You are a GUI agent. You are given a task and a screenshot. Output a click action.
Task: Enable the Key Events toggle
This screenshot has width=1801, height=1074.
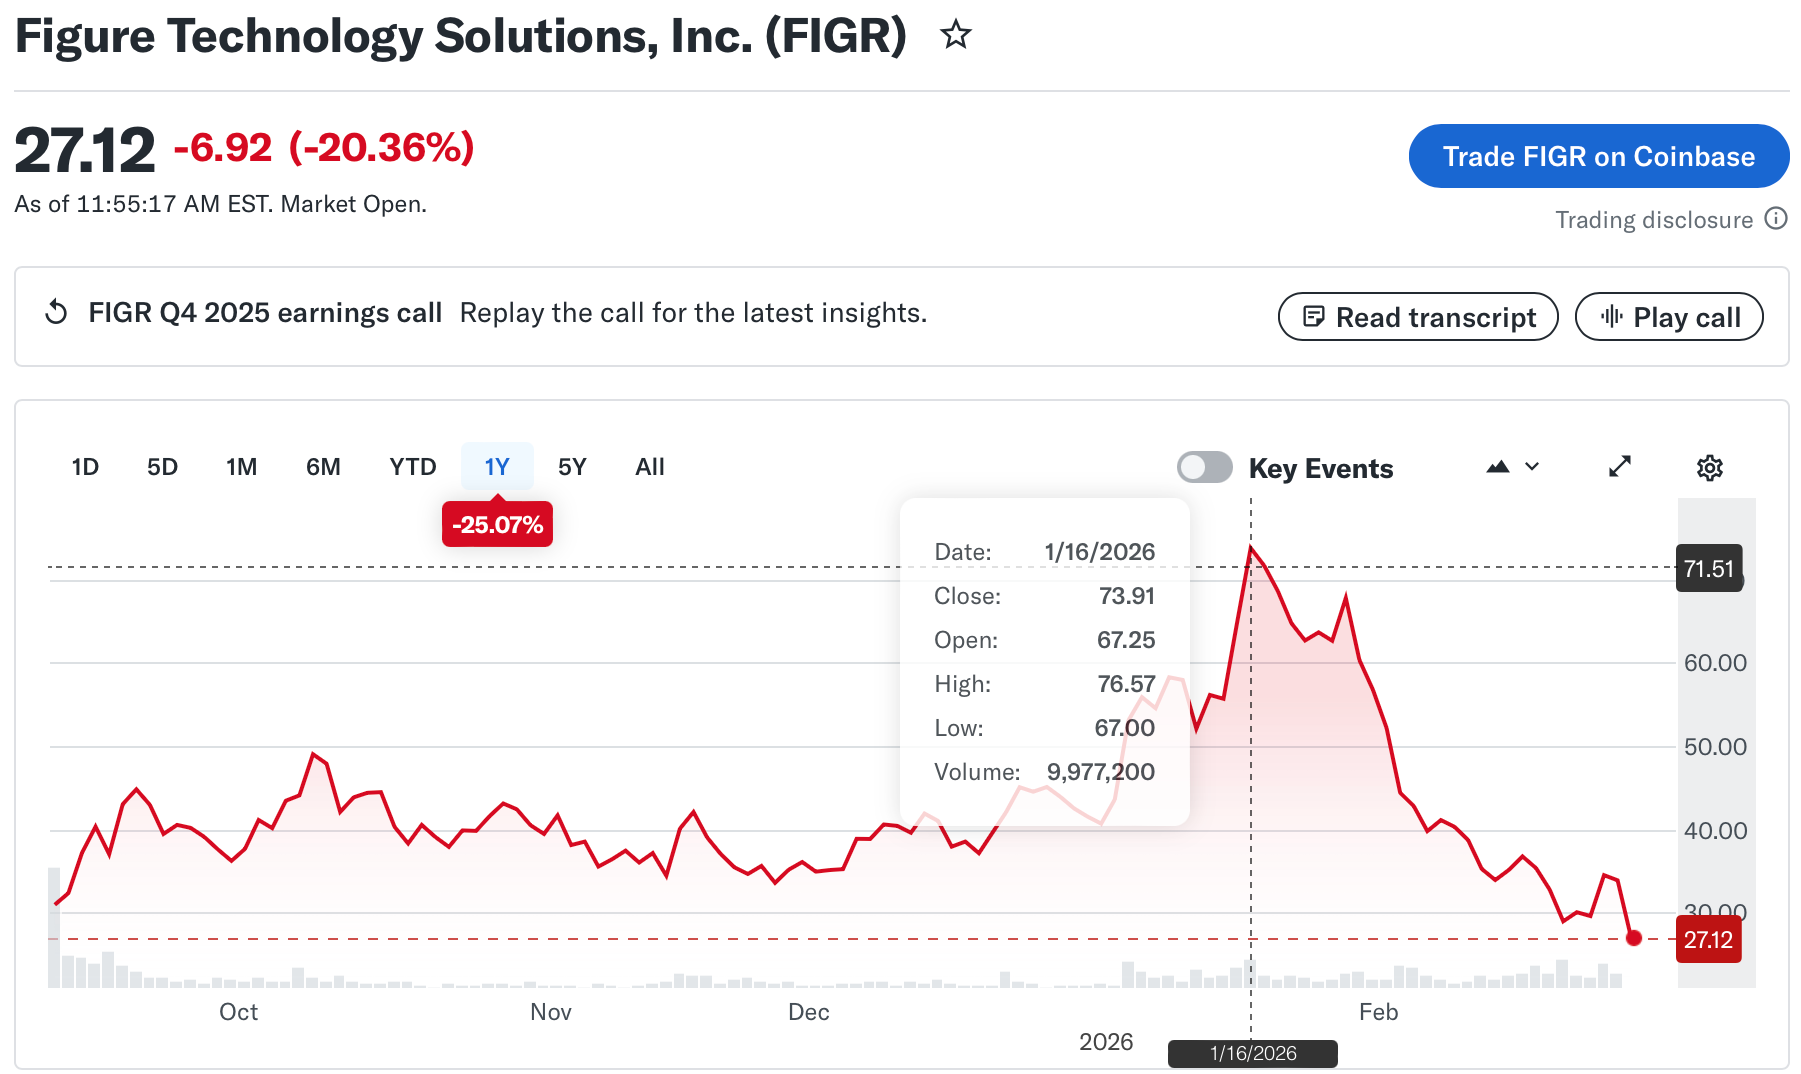coord(1204,467)
